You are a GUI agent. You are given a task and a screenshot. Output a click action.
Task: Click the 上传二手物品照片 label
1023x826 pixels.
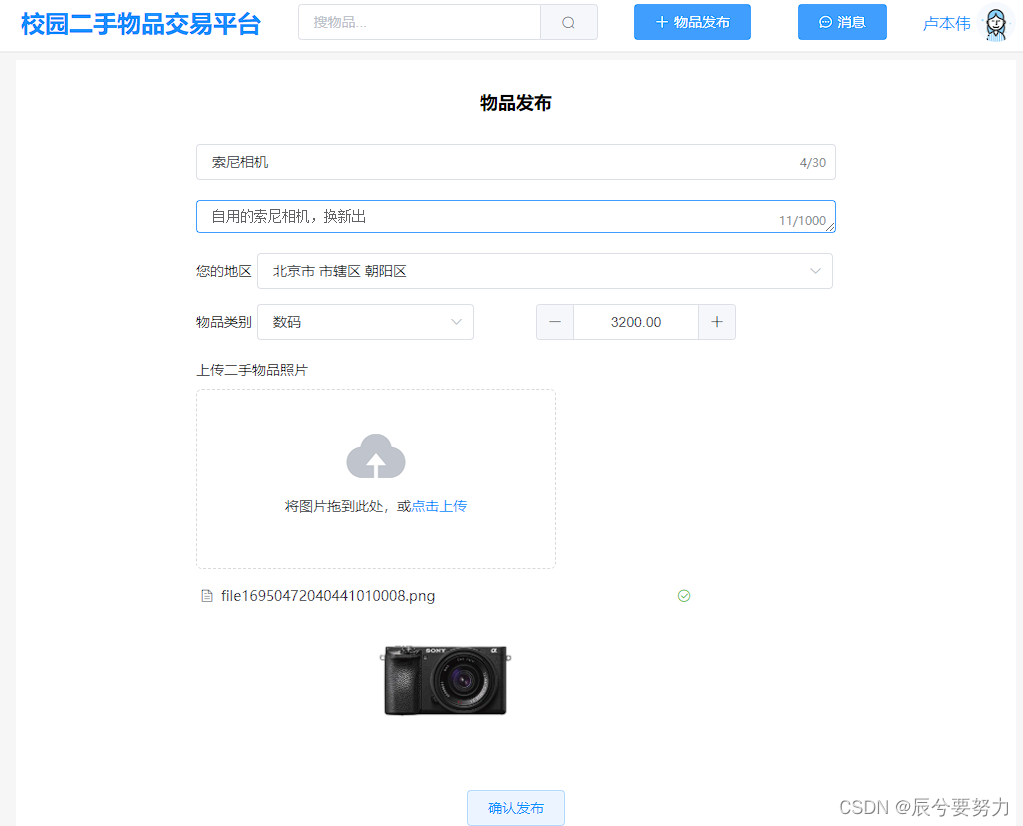tap(252, 370)
